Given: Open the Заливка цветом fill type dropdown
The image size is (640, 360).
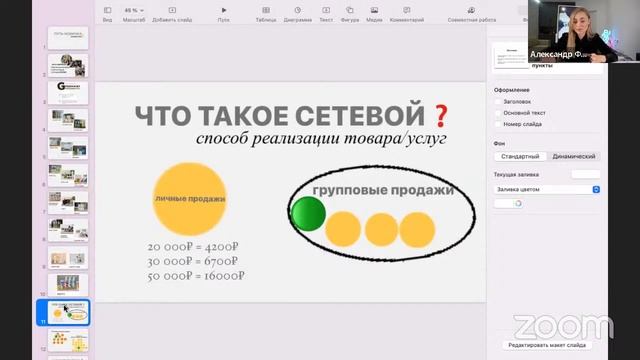Looking at the screenshot, I should 547,189.
